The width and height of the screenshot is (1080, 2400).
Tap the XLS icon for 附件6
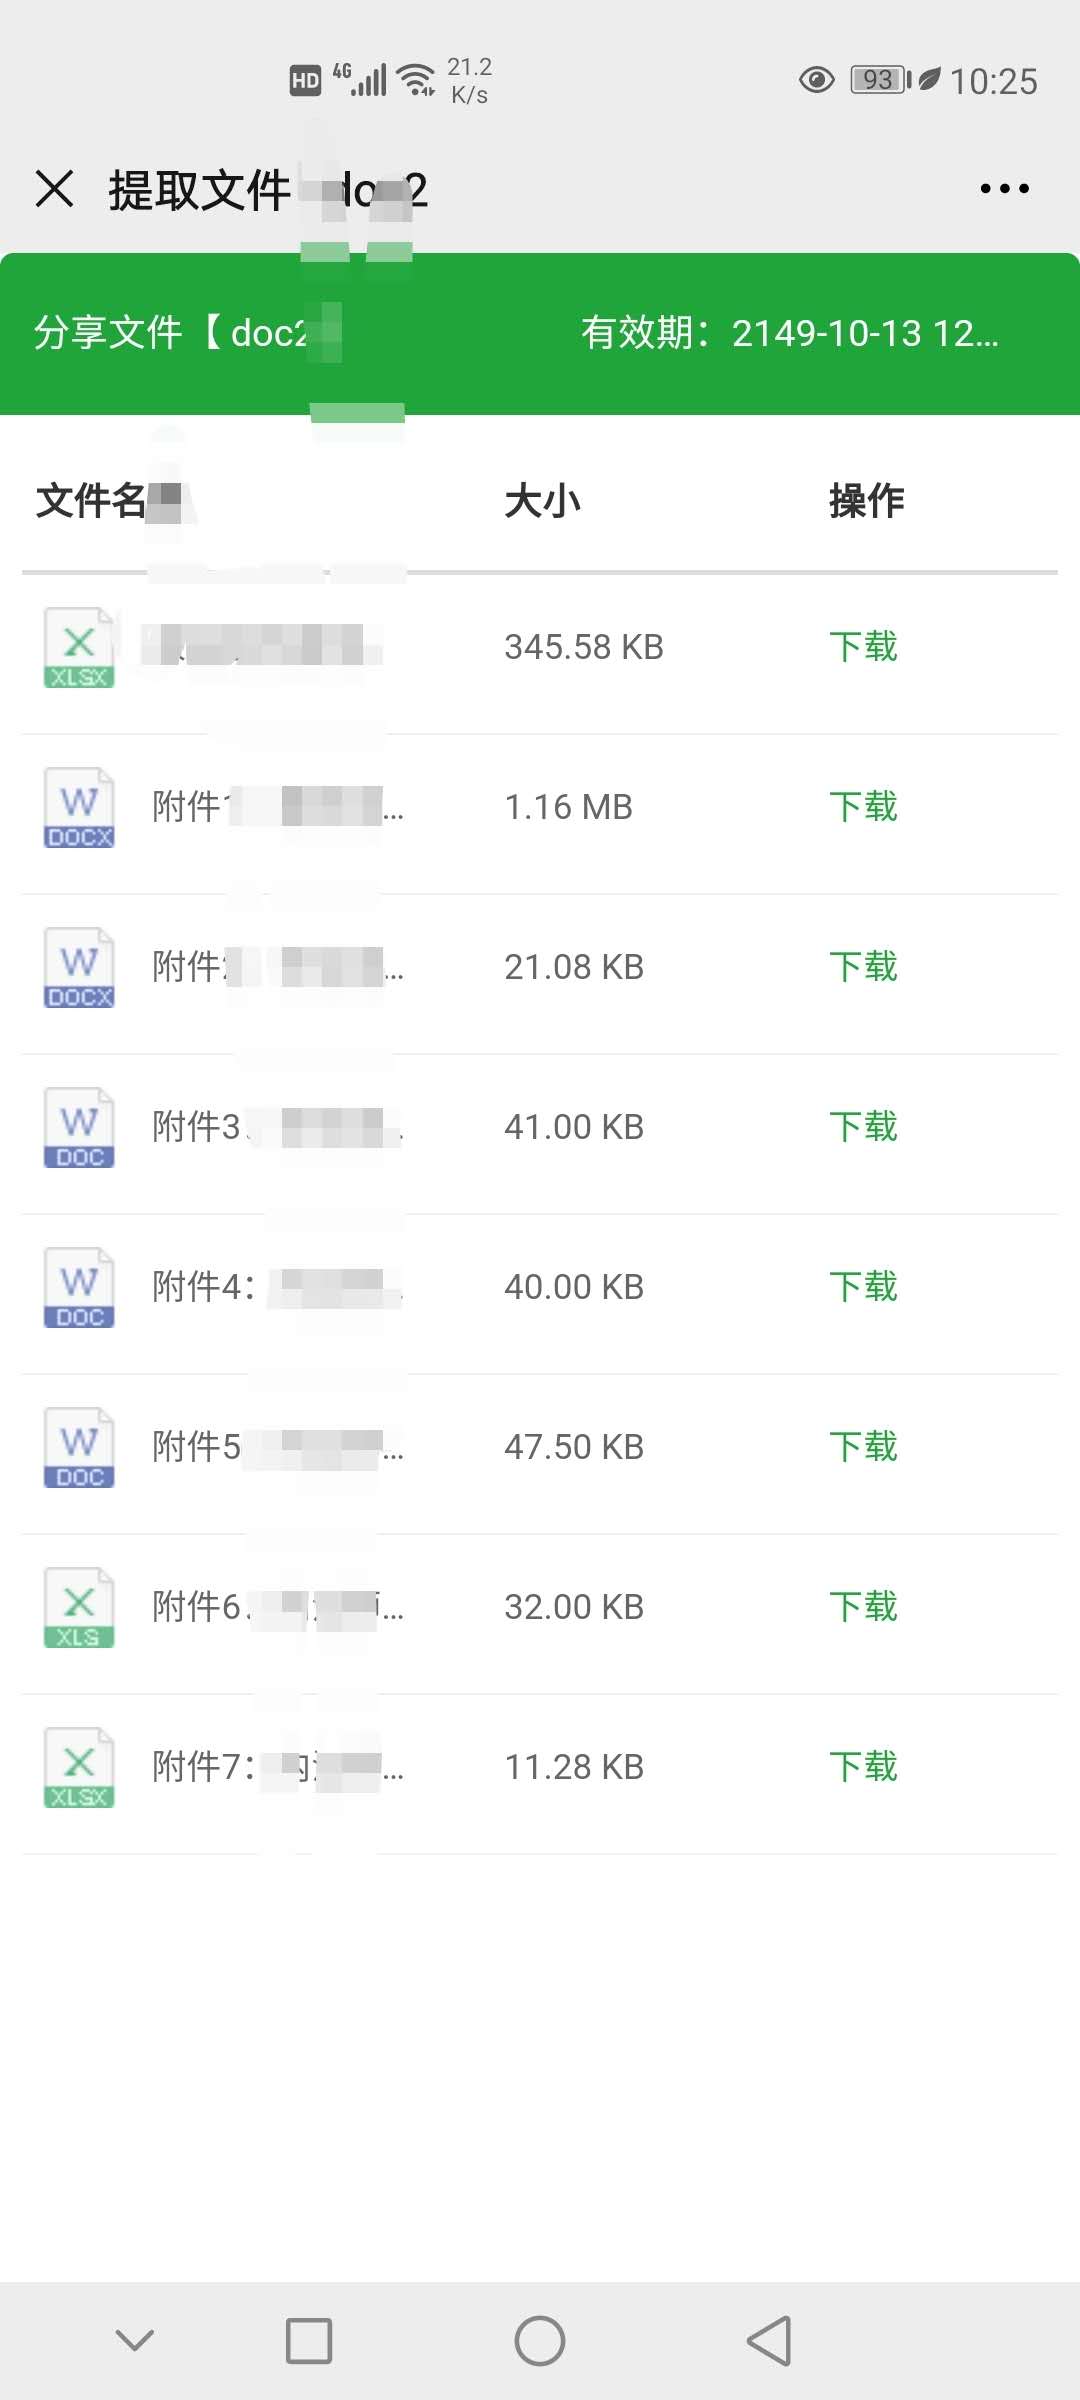pyautogui.click(x=79, y=1607)
